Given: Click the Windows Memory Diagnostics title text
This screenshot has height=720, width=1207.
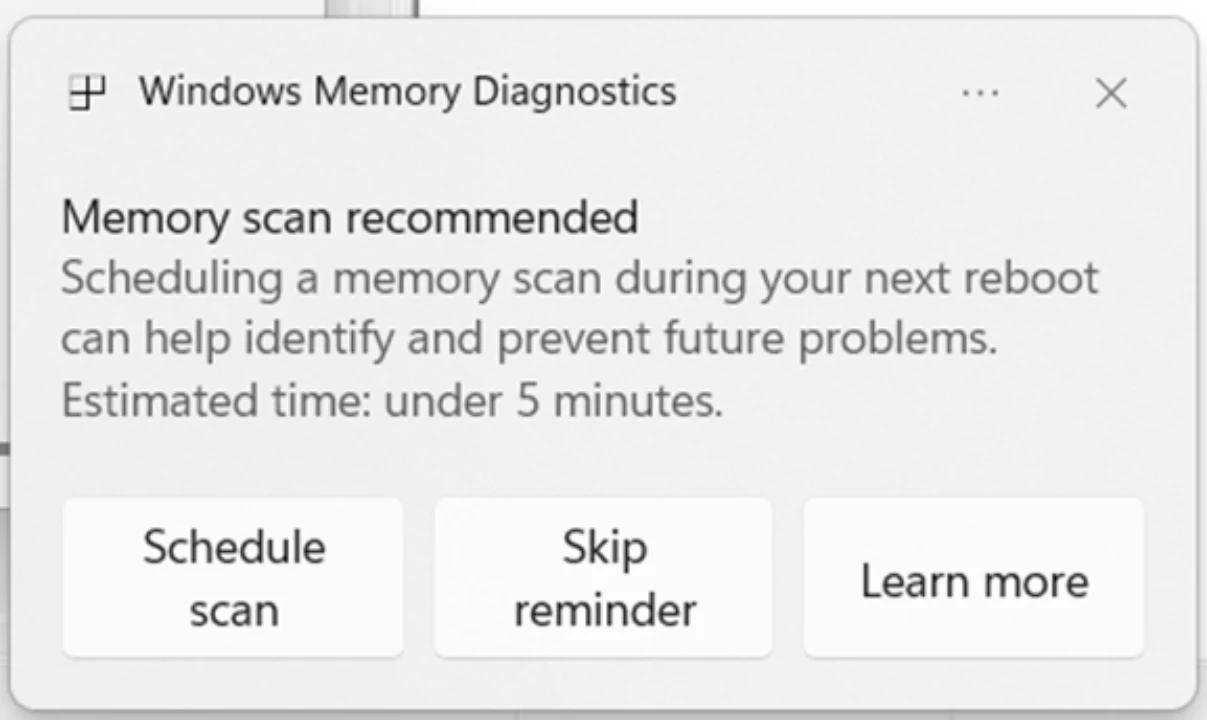Looking at the screenshot, I should point(408,92).
